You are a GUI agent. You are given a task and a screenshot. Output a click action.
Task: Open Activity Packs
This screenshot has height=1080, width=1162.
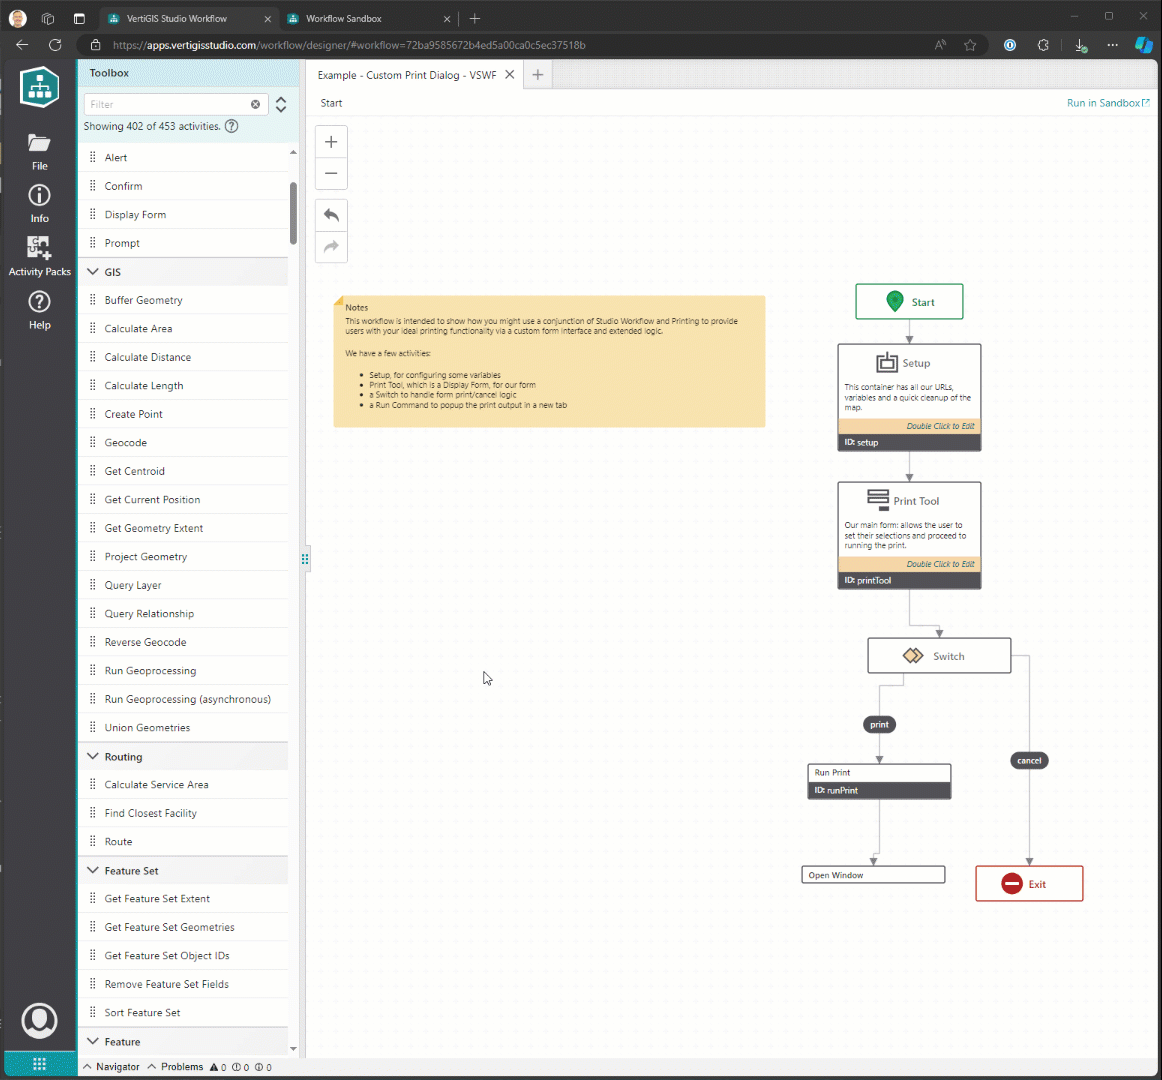click(x=39, y=256)
